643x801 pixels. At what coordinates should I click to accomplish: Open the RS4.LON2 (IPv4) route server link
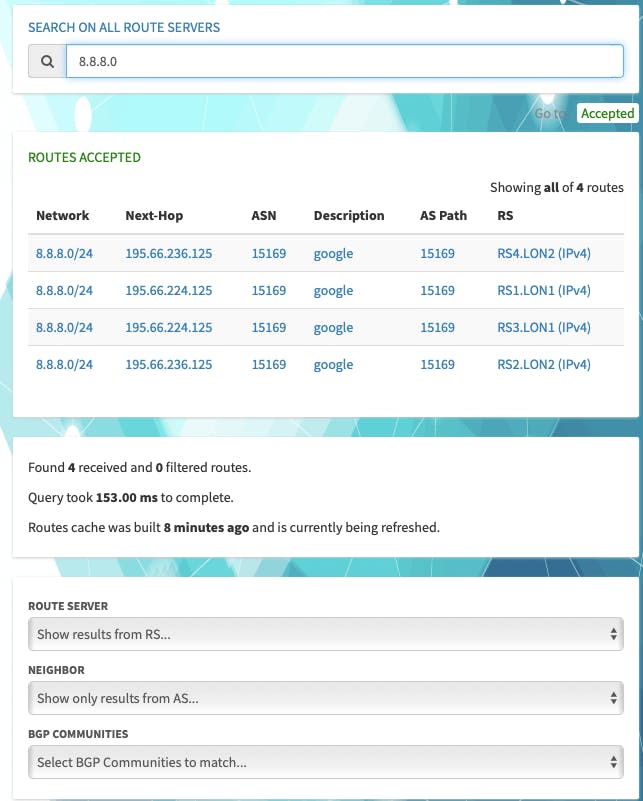(x=543, y=254)
